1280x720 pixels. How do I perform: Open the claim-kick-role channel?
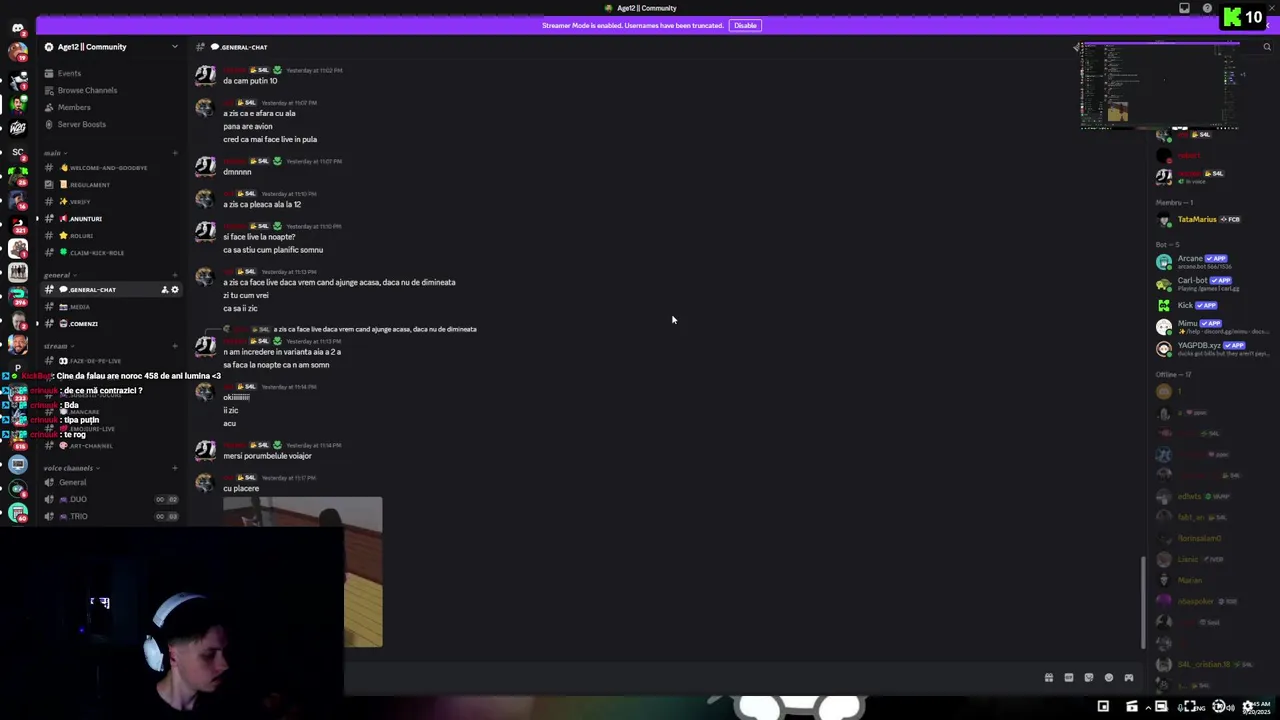[110, 253]
